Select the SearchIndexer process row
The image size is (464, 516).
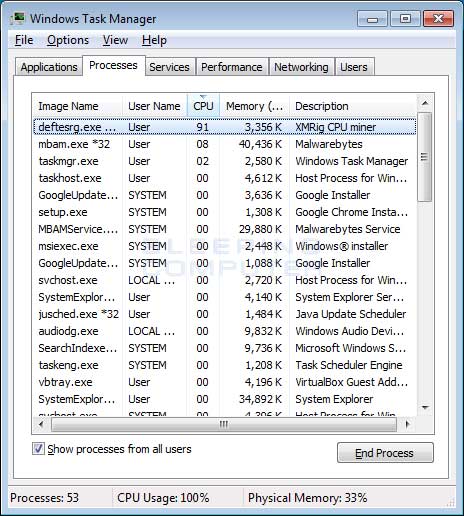coord(225,348)
